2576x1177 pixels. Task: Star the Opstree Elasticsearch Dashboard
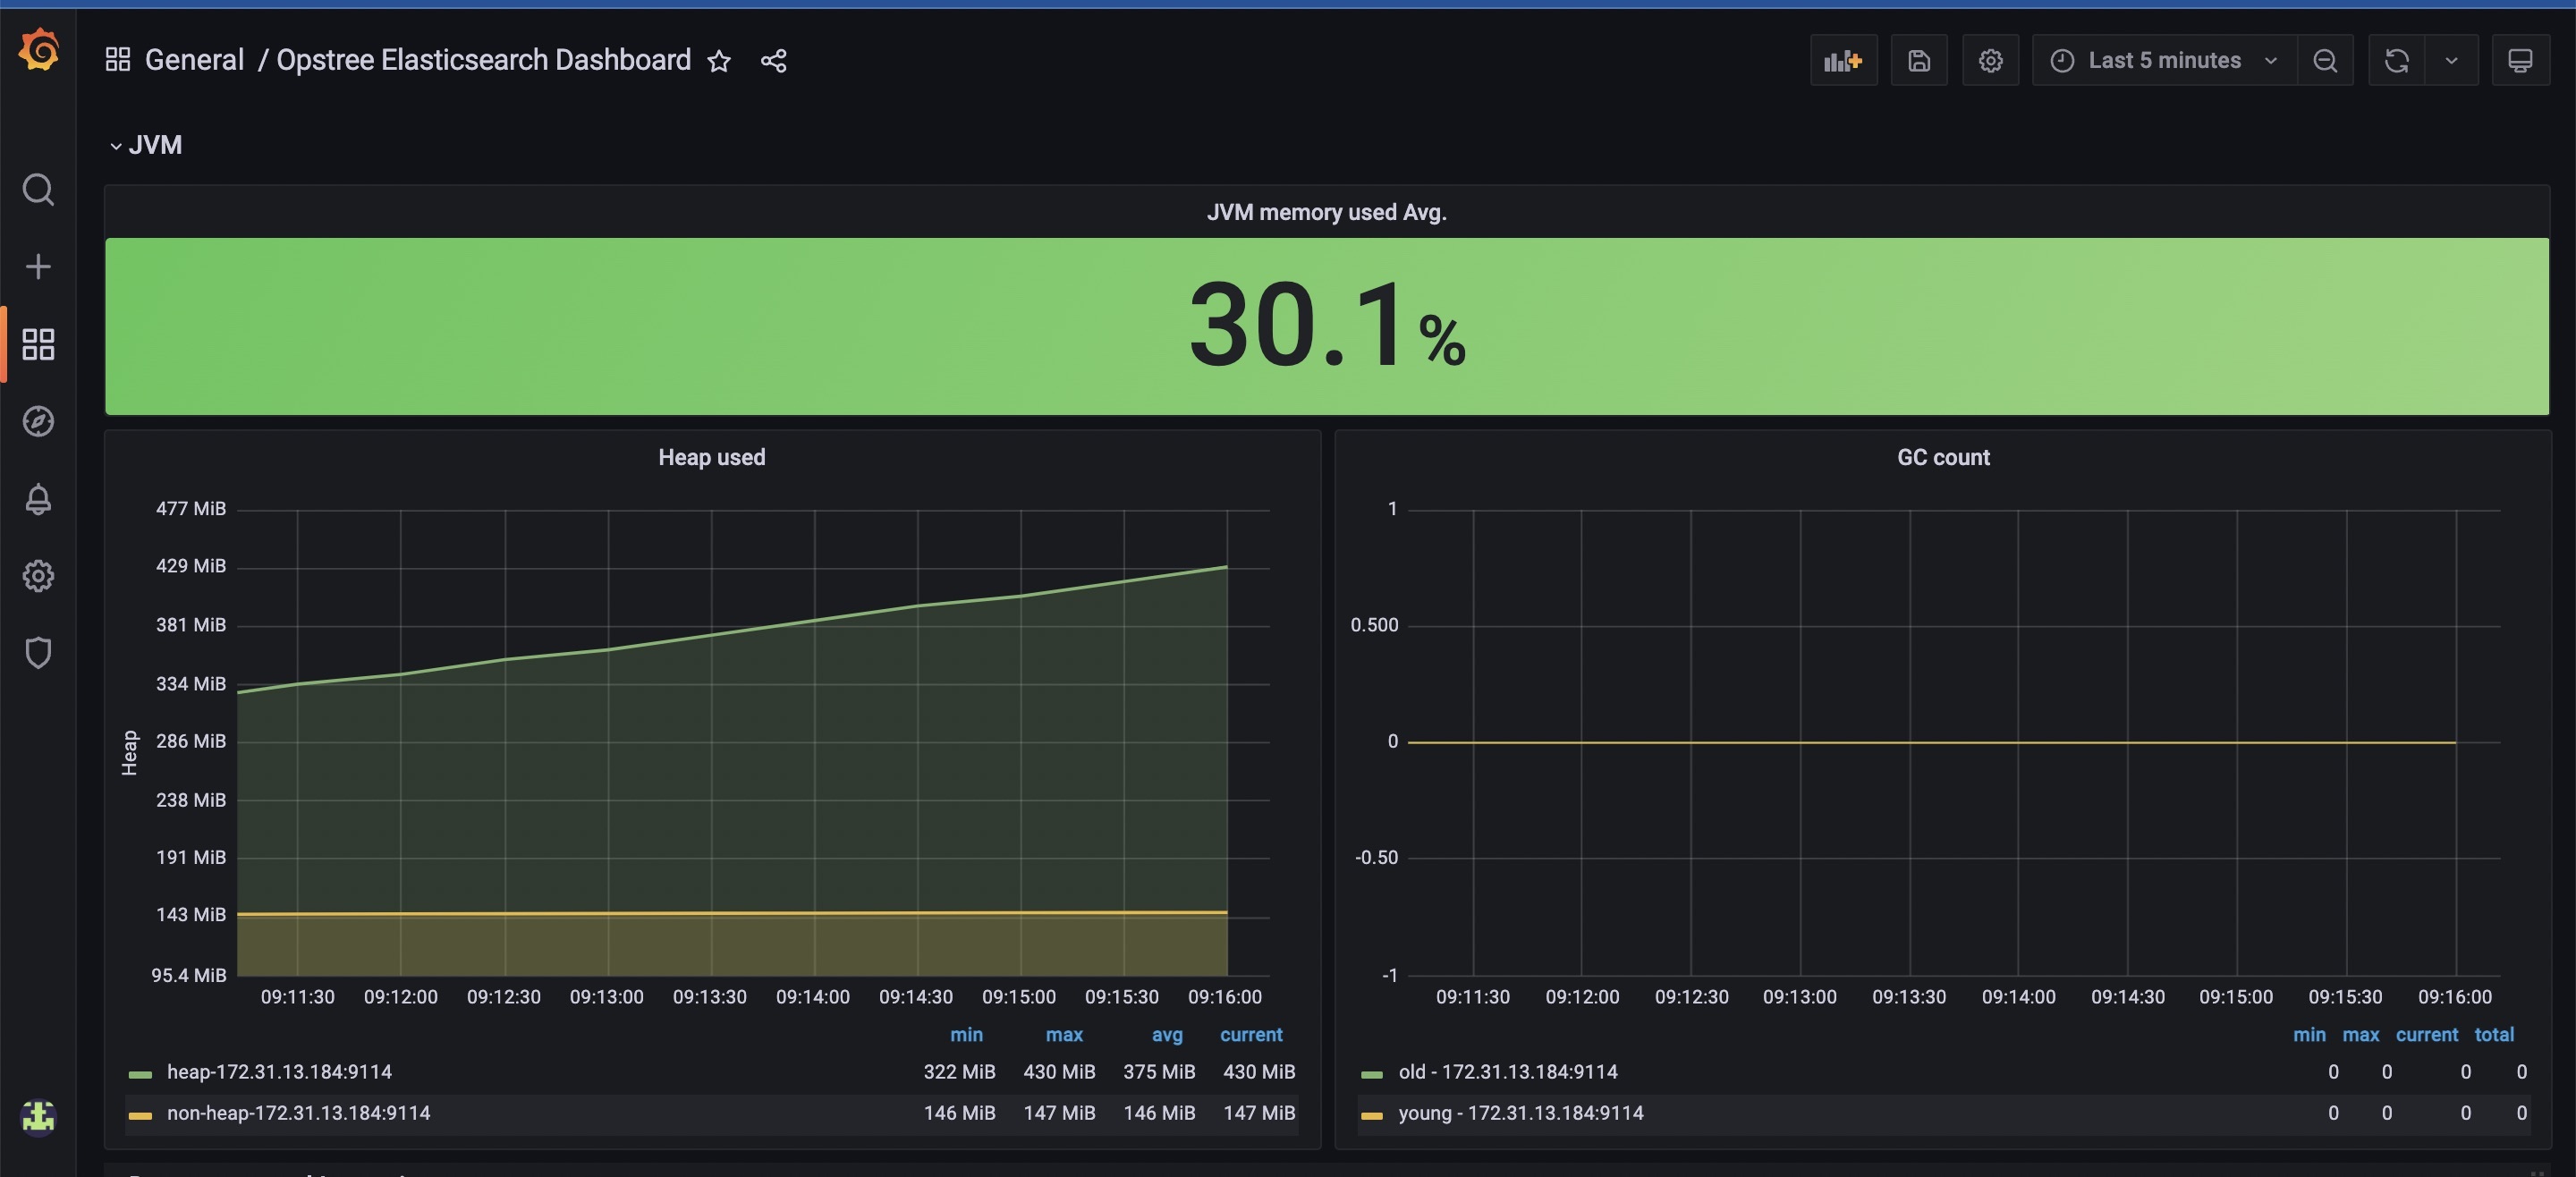(719, 61)
